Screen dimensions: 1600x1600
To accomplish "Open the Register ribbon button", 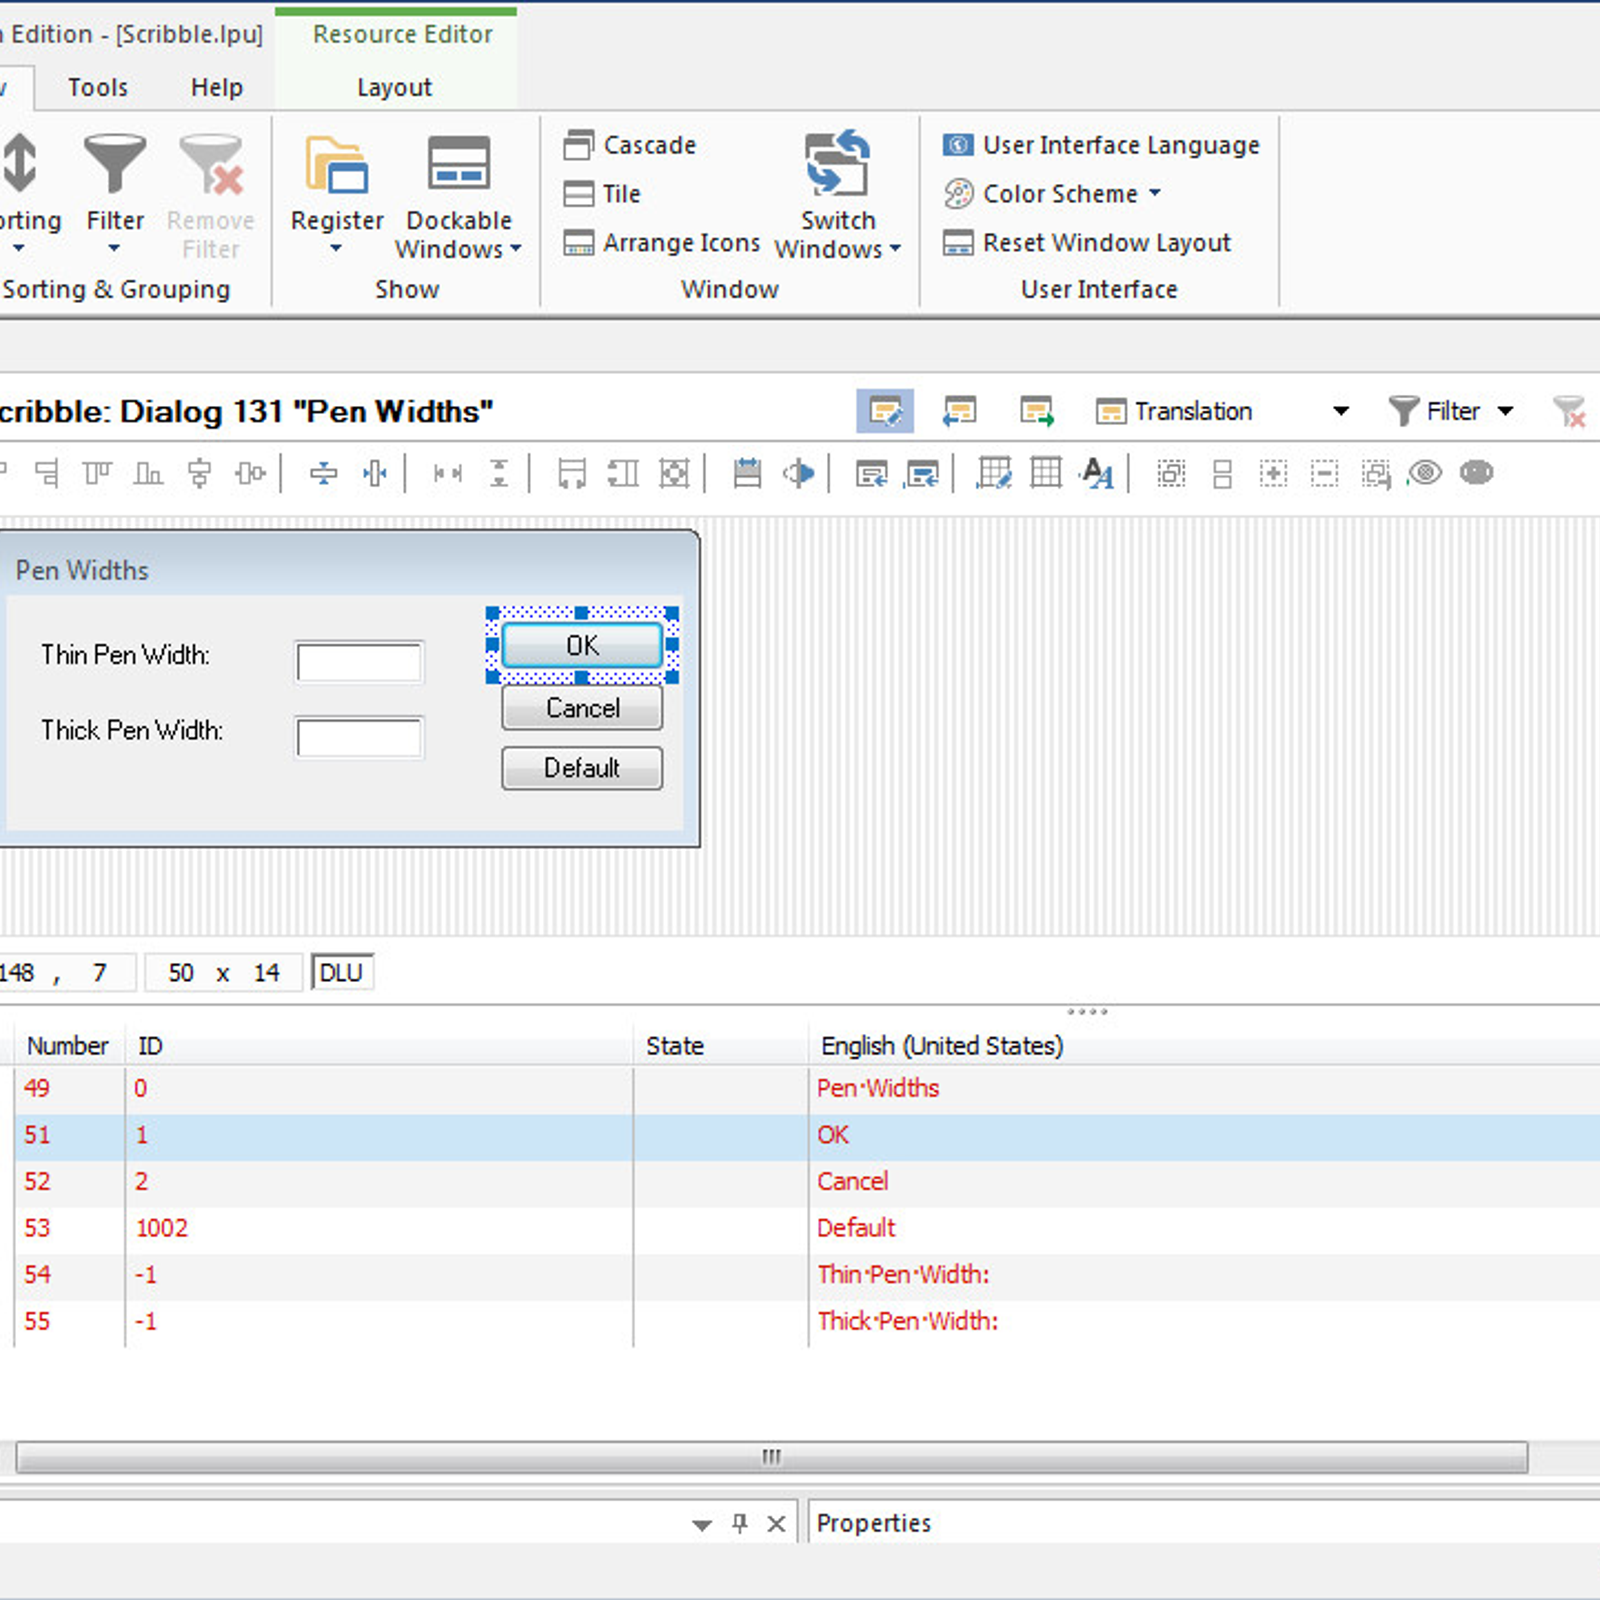I will 337,192.
